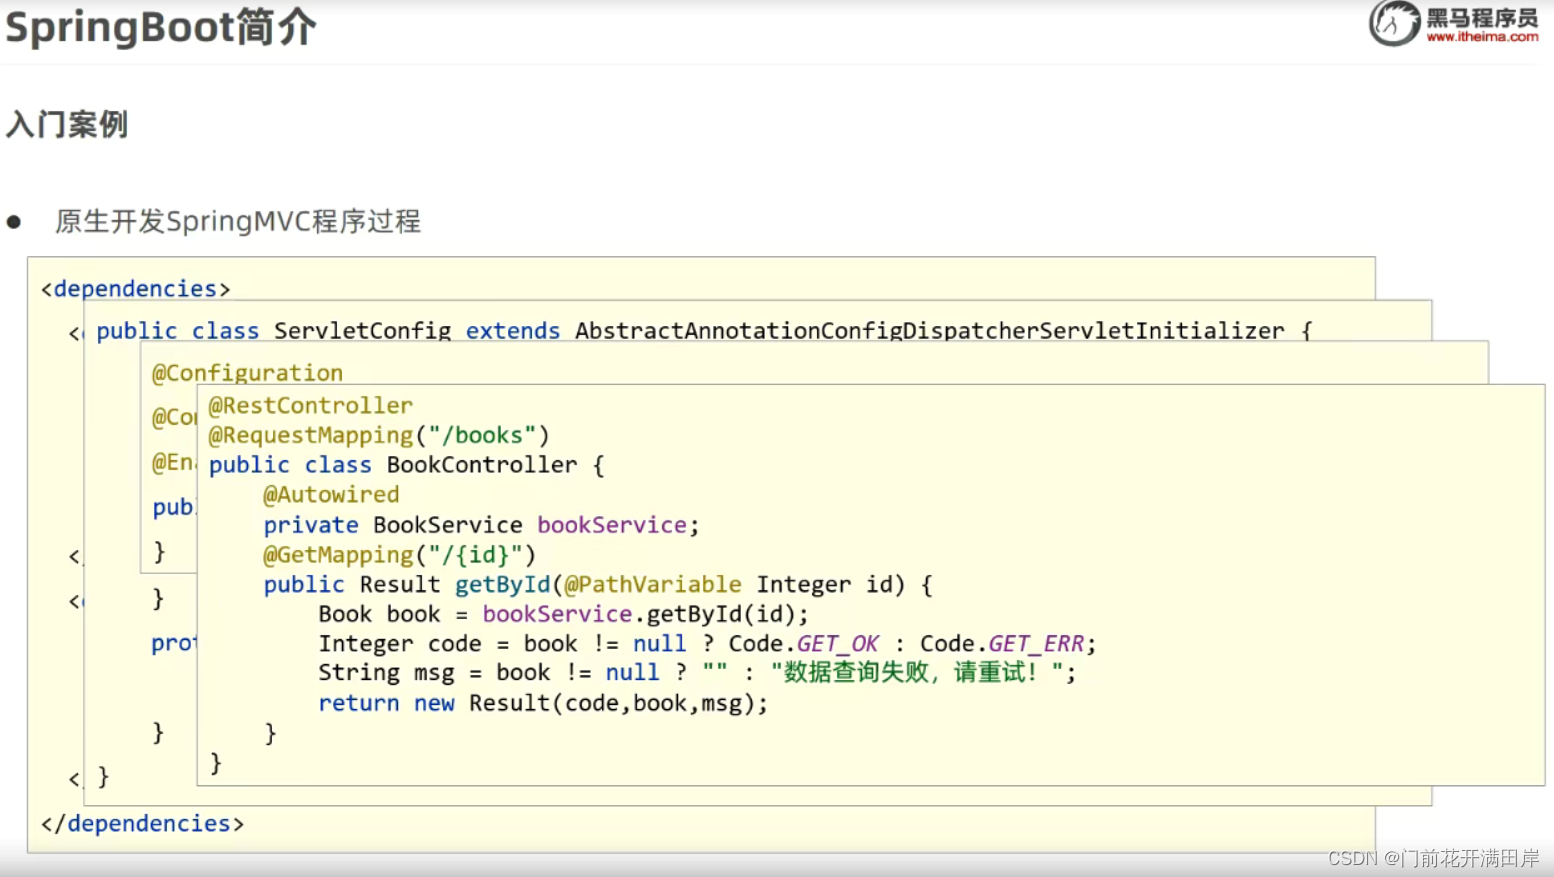This screenshot has width=1554, height=877.
Task: Click the getById method name in signature
Action: [503, 585]
